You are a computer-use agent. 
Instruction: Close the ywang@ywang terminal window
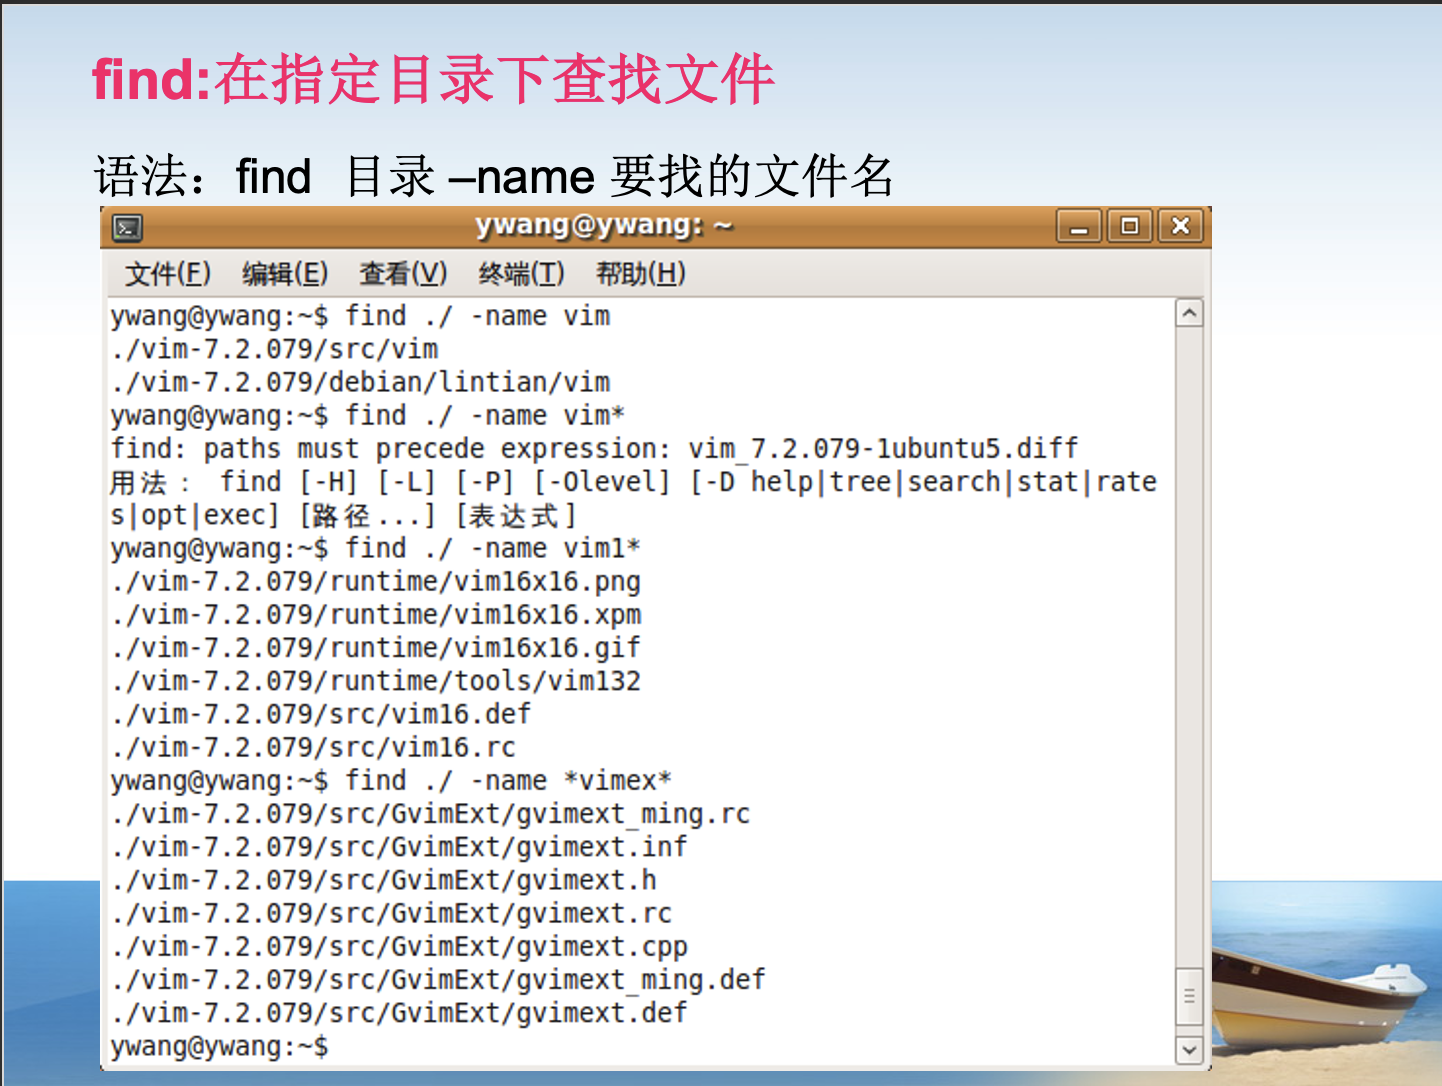point(1181,227)
